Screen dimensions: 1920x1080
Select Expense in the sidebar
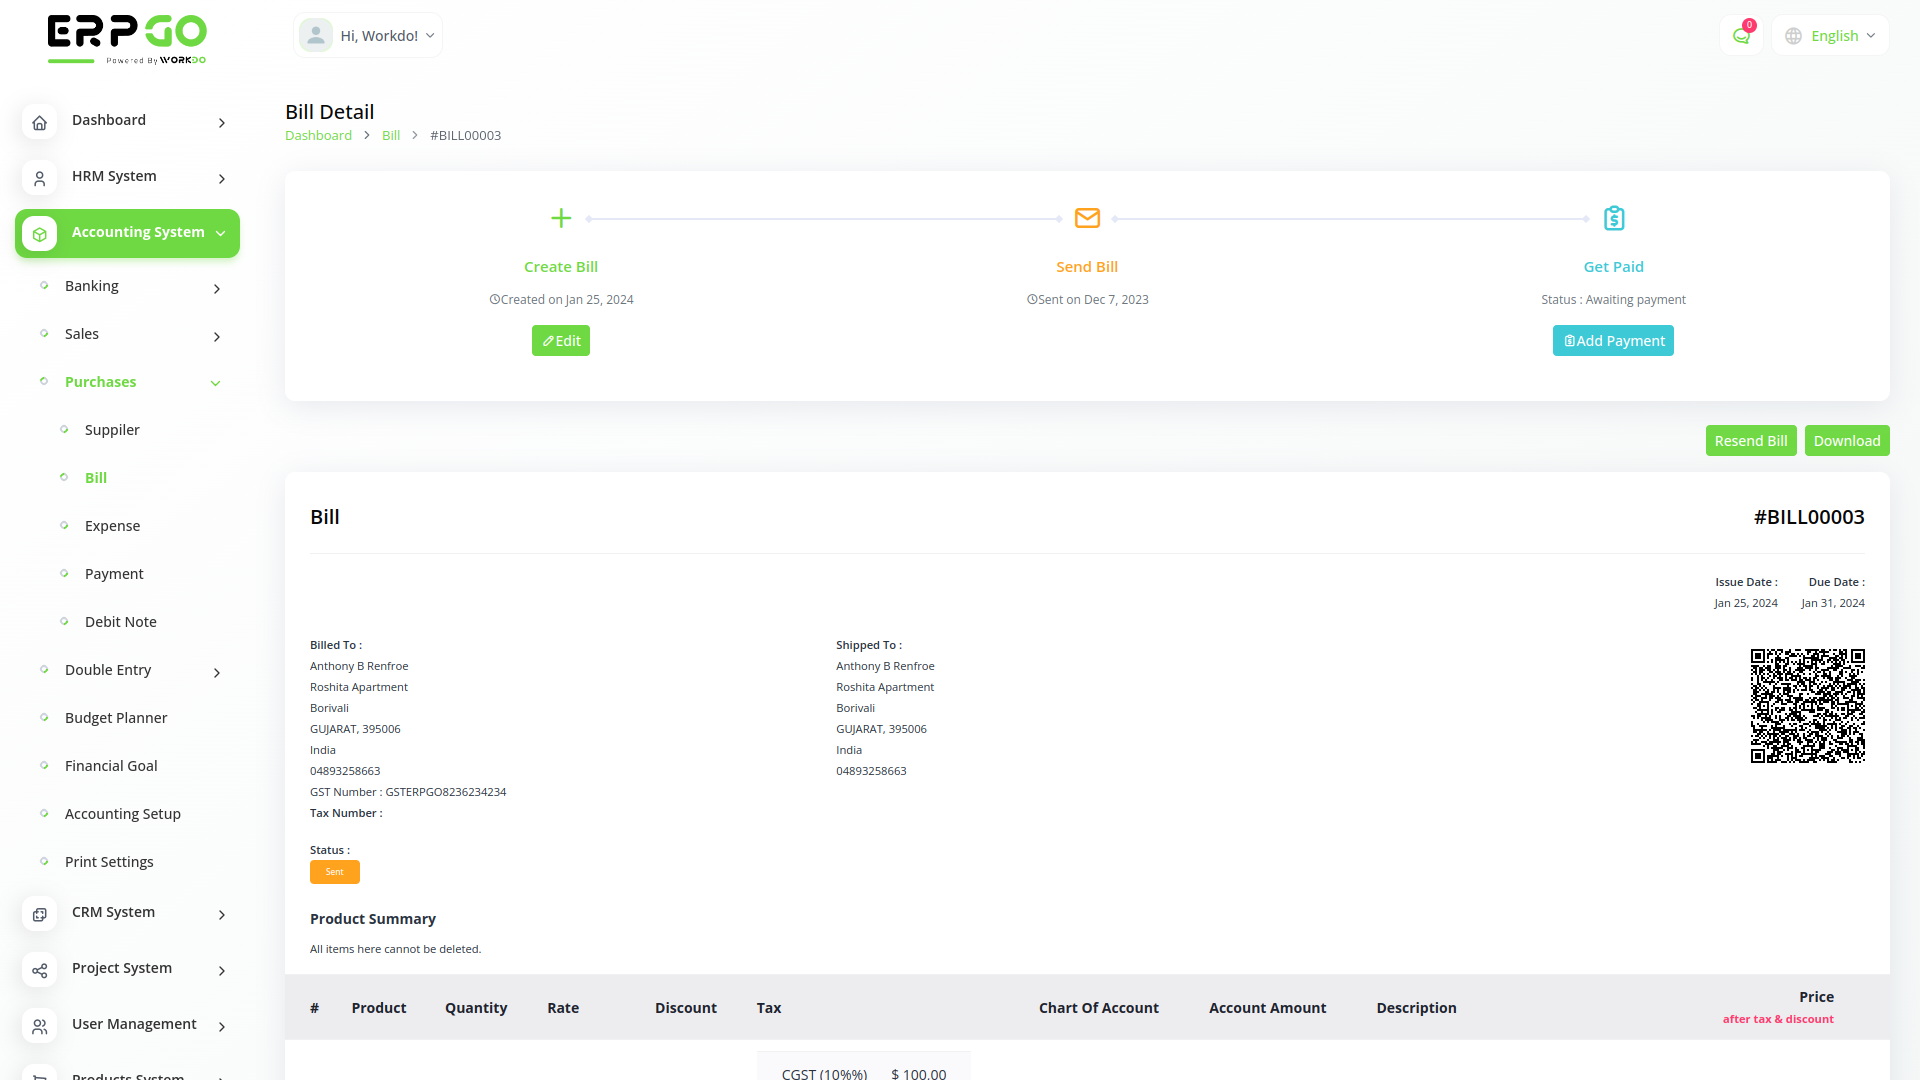pos(112,525)
